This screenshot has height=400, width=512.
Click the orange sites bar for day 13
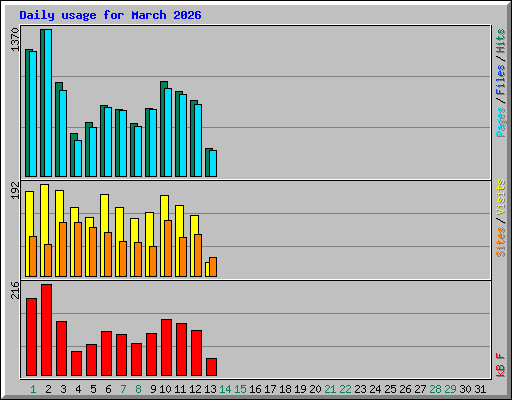[213, 267]
